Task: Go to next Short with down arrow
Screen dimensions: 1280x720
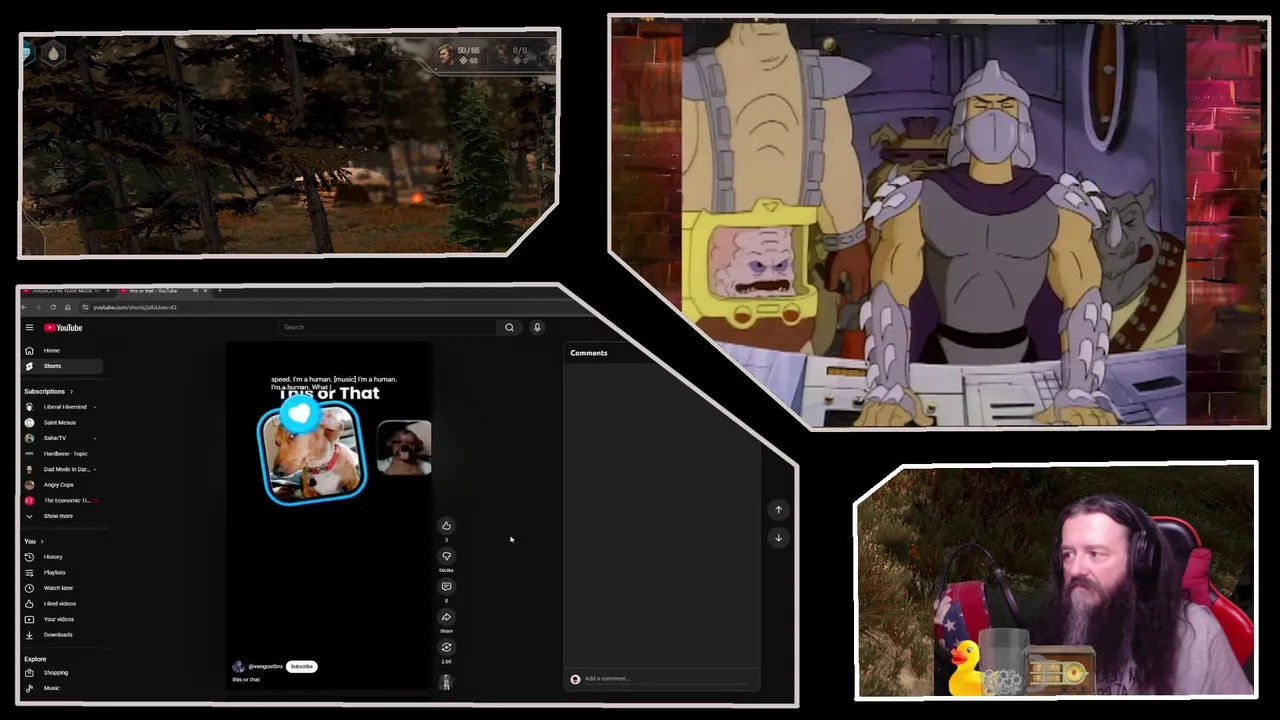Action: tap(778, 538)
